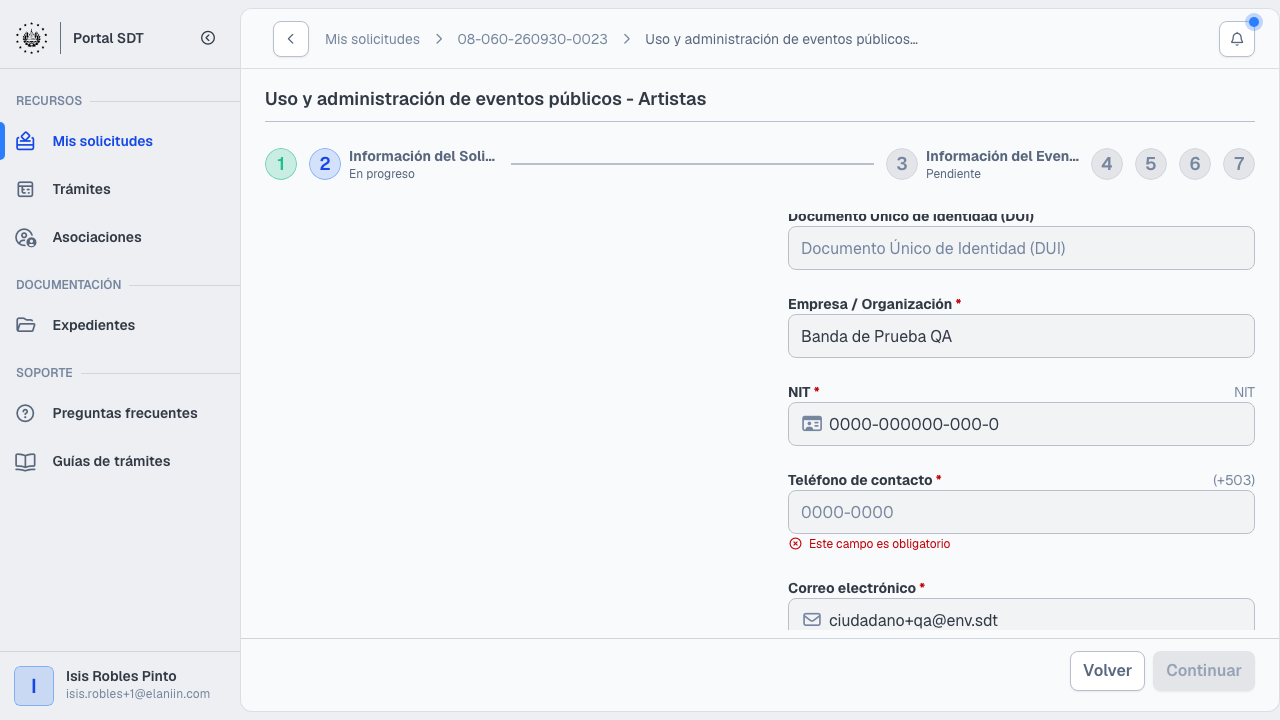Viewport: 1280px width, 720px height.
Task: Jump to step 5 in the stepper
Action: [x=1151, y=164]
